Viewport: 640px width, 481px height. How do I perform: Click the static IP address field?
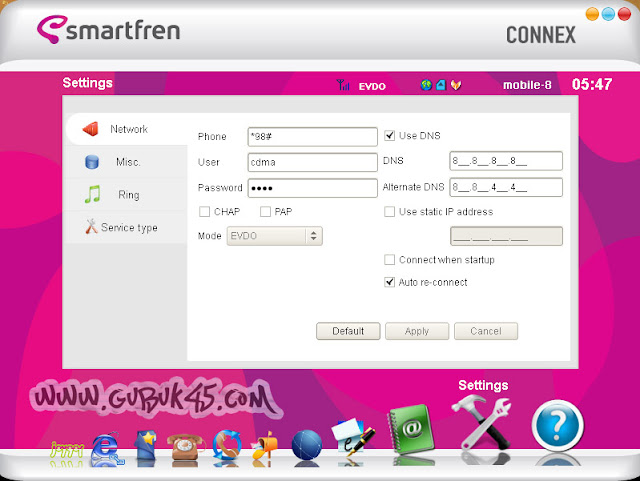pyautogui.click(x=506, y=236)
